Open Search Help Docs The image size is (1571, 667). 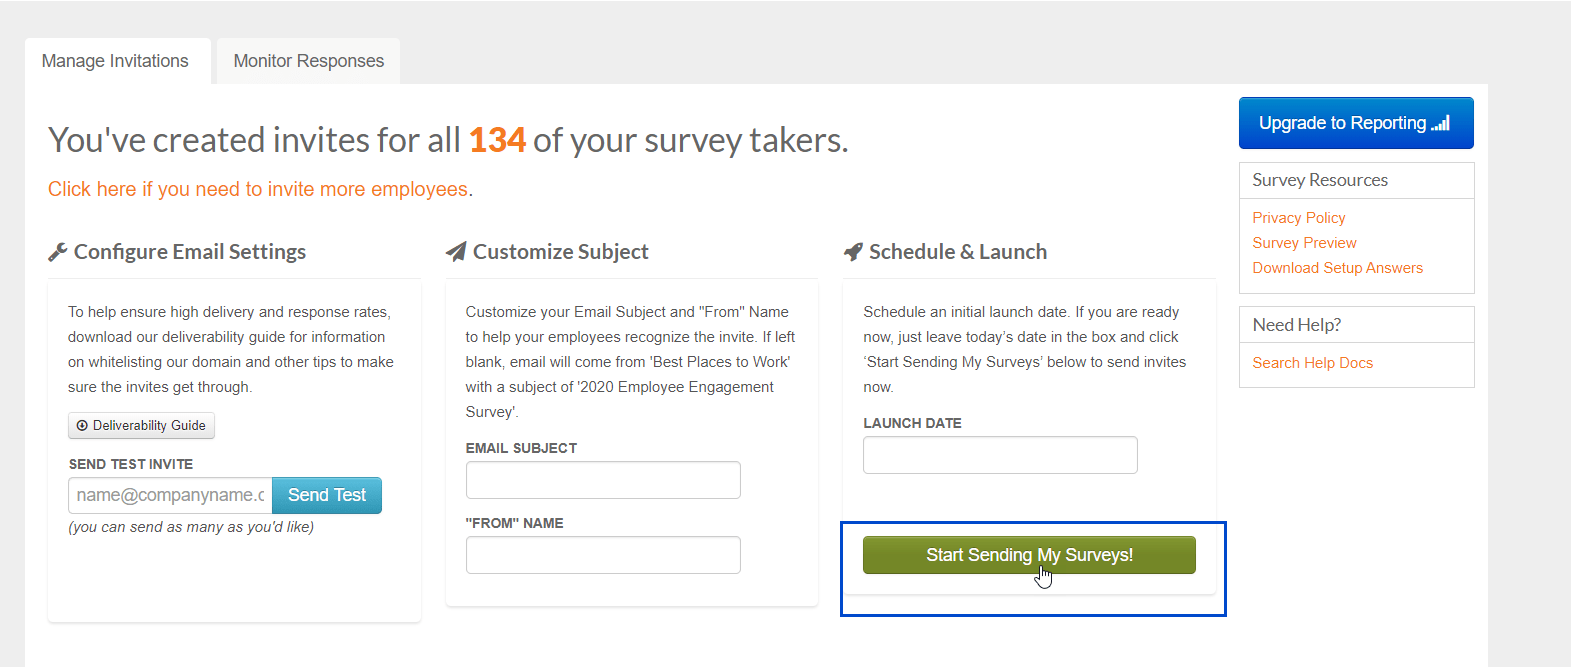point(1312,362)
